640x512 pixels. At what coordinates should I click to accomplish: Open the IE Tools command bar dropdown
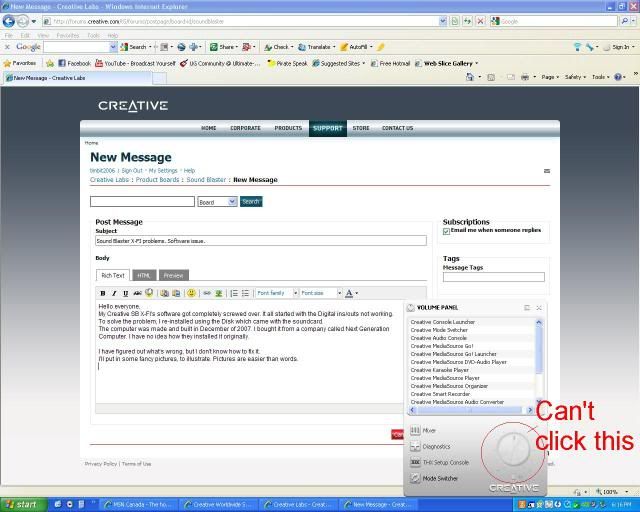(600, 77)
